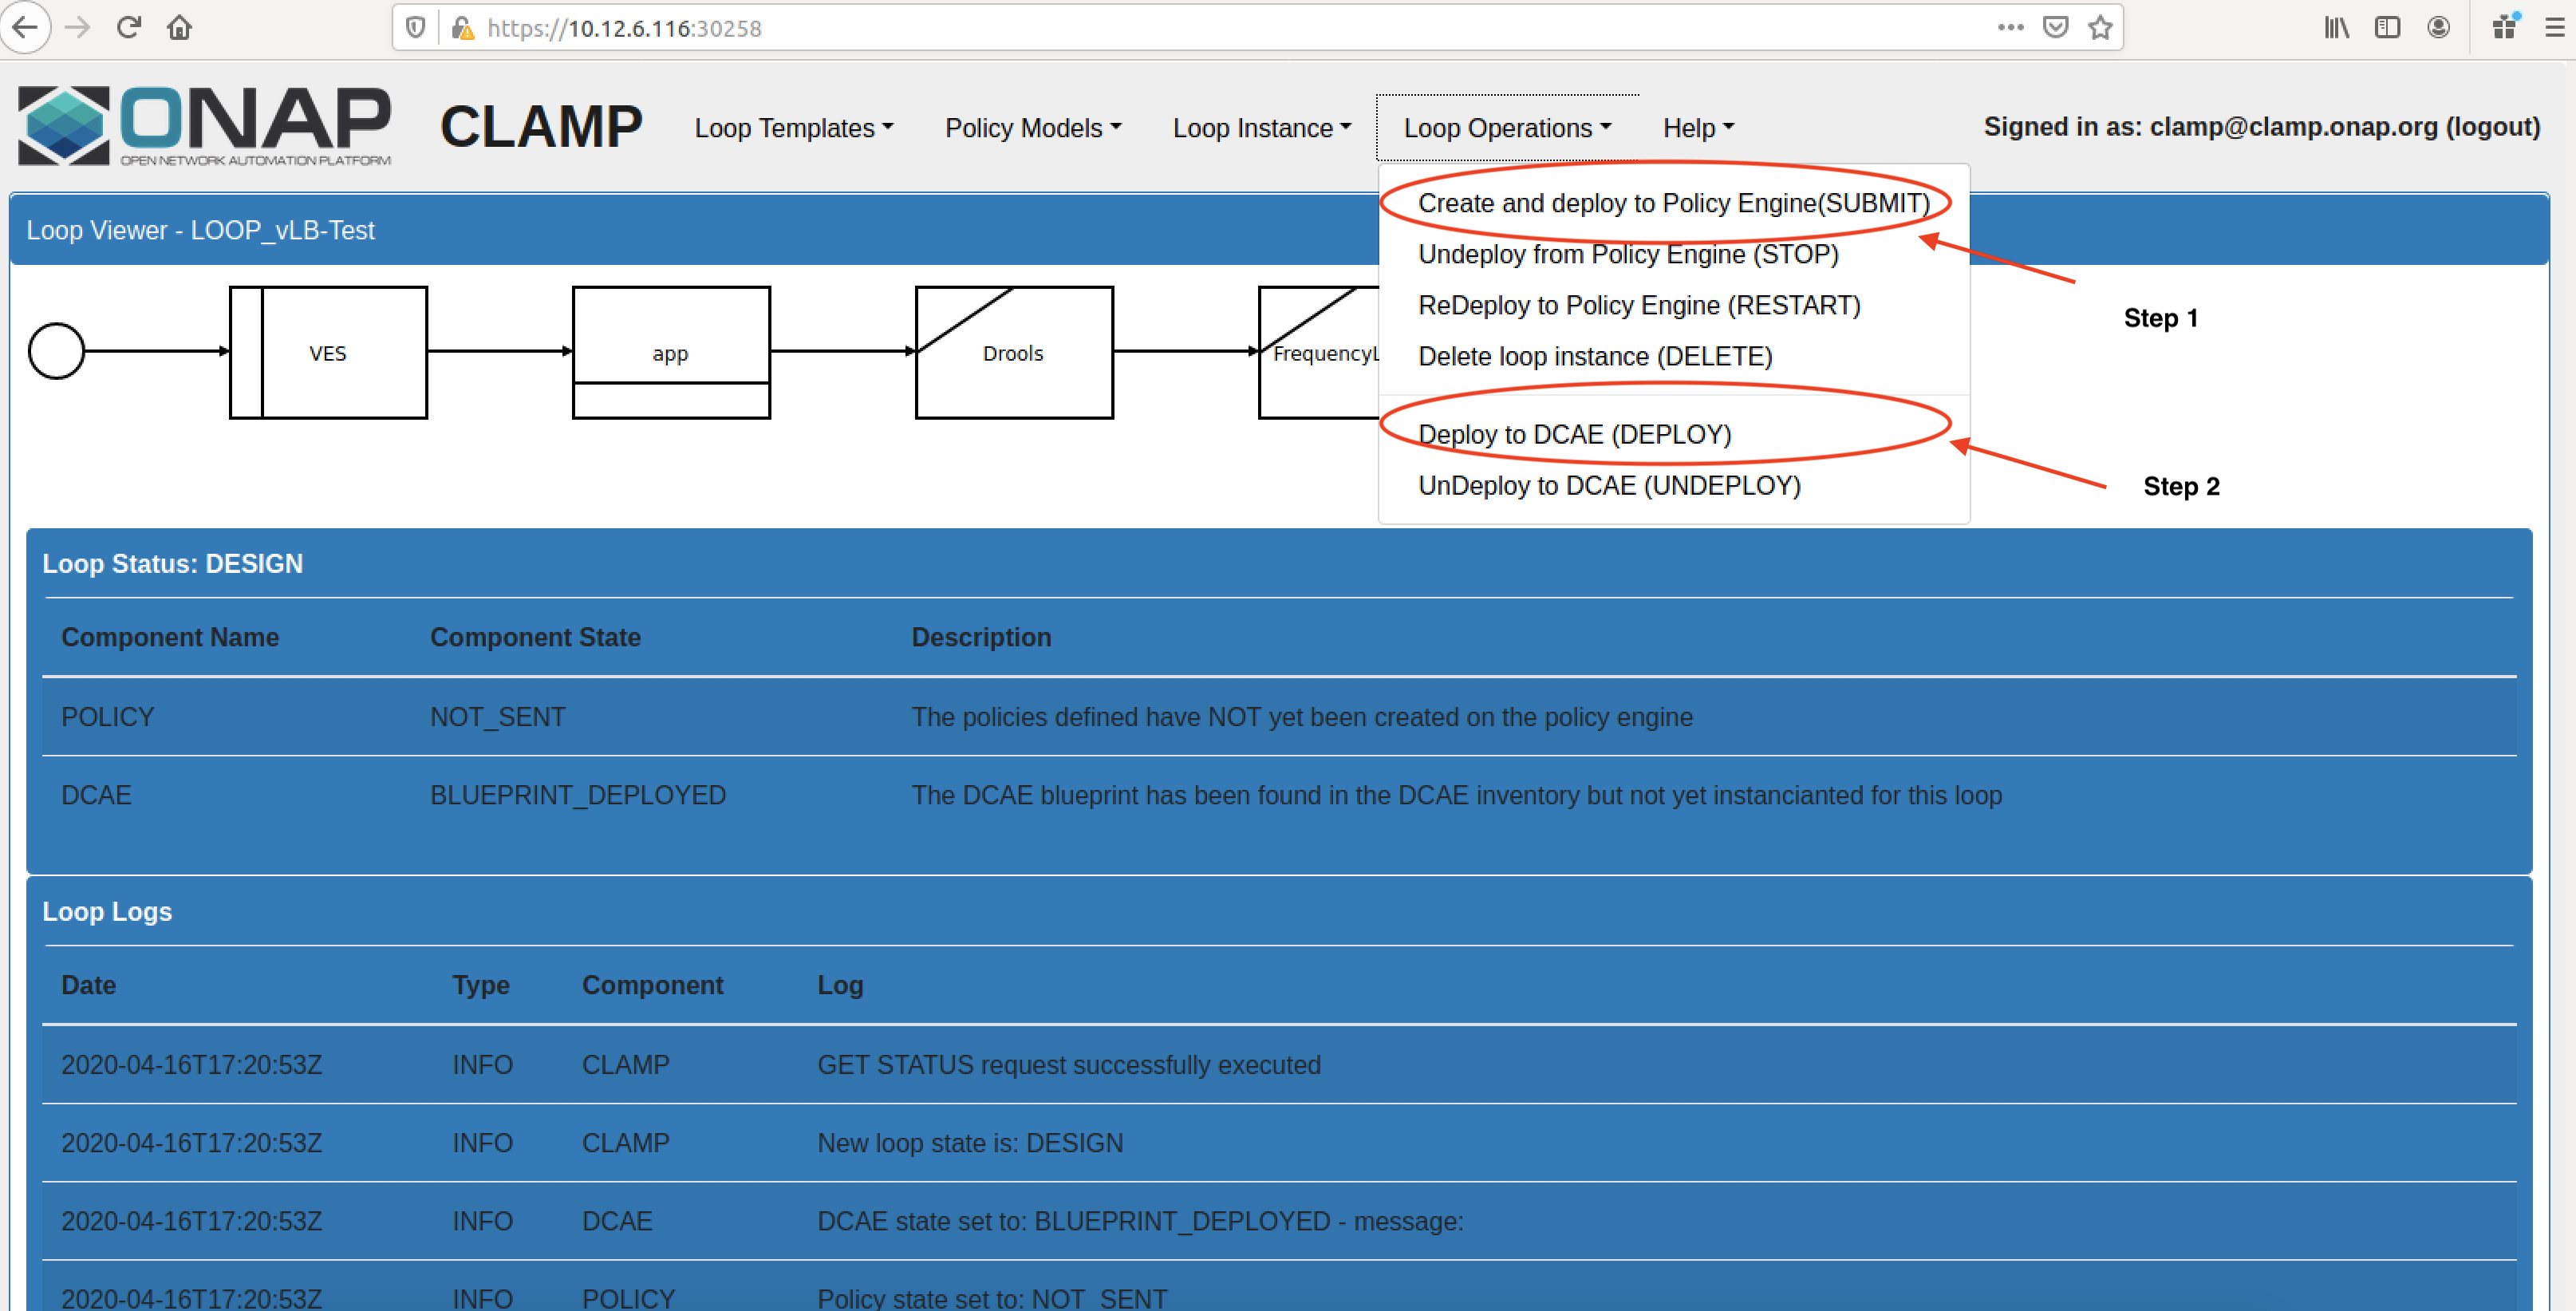Click the GET STATUS request log entry
Screen dimensions: 2576x1311
coord(1069,1065)
